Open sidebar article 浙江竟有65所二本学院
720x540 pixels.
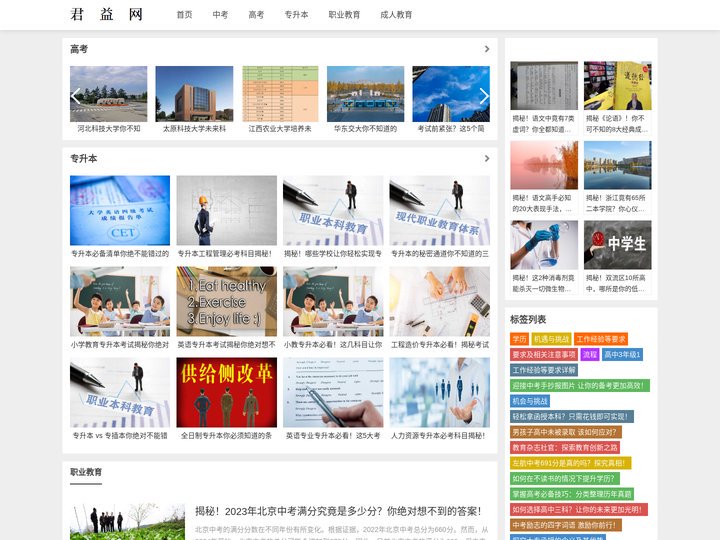click(617, 203)
